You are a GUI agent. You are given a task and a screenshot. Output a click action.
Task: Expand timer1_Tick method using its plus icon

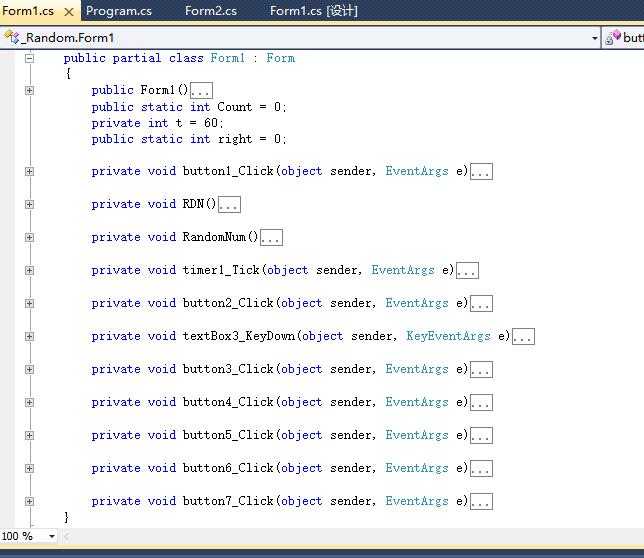29,270
